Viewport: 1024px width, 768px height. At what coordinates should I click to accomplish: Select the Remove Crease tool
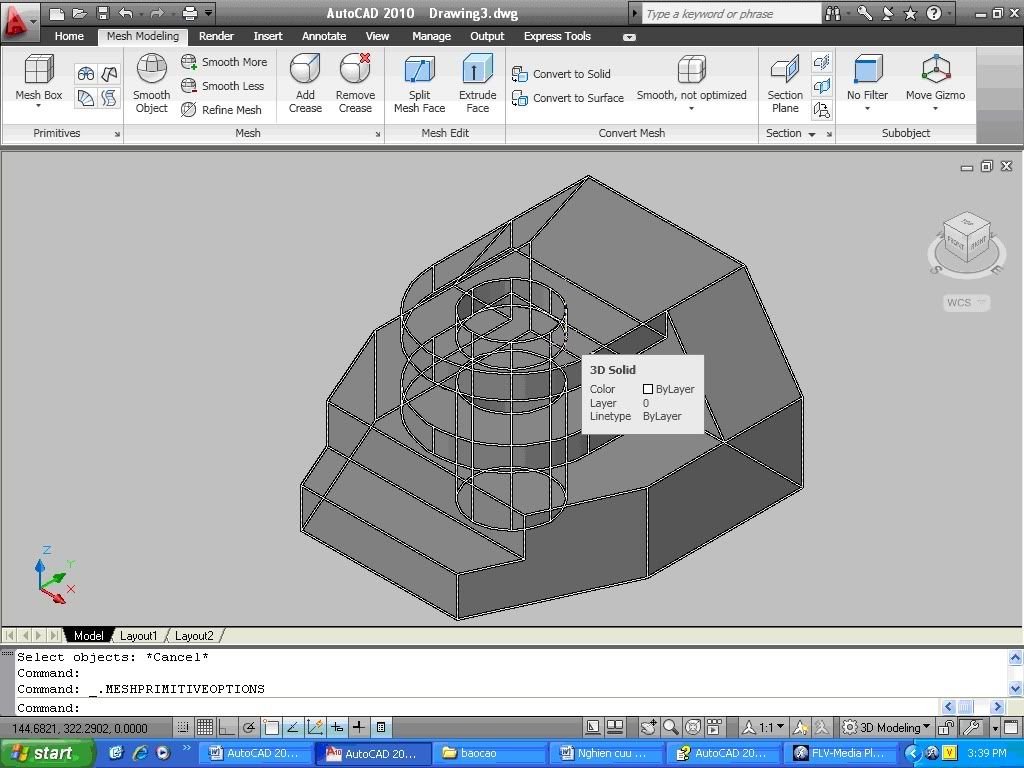(355, 70)
